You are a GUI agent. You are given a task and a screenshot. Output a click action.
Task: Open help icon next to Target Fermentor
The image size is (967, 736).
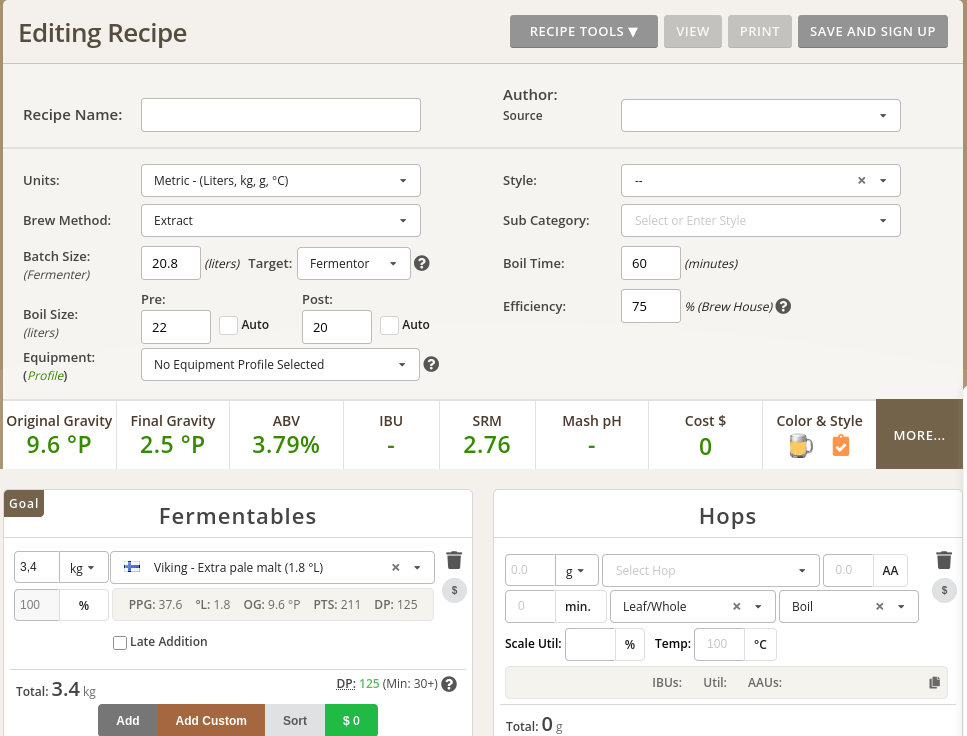pos(422,264)
